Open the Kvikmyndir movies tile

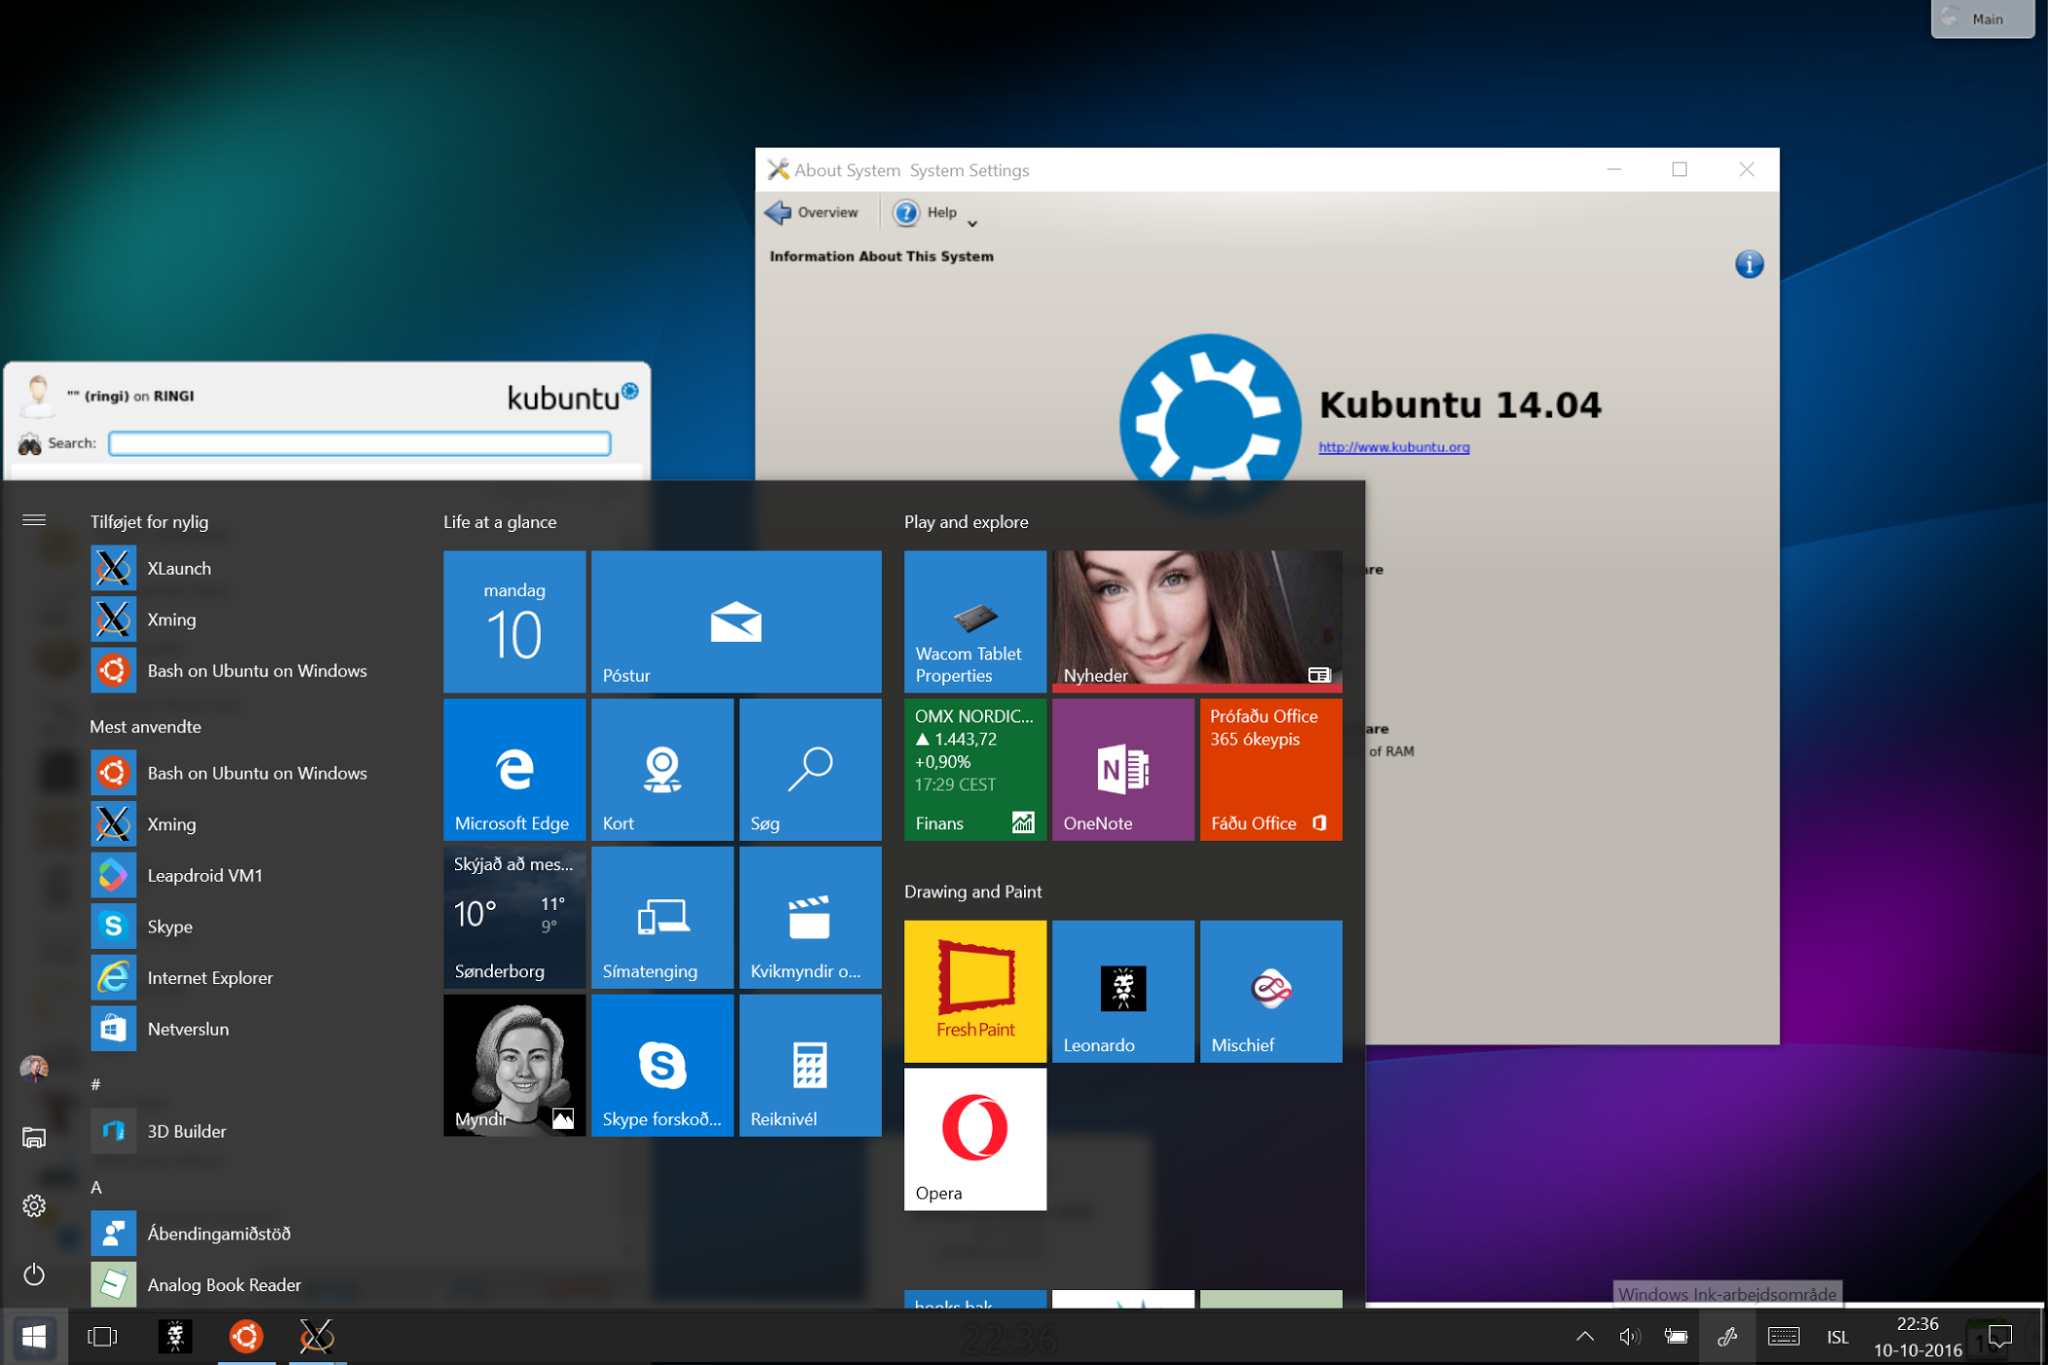click(810, 917)
